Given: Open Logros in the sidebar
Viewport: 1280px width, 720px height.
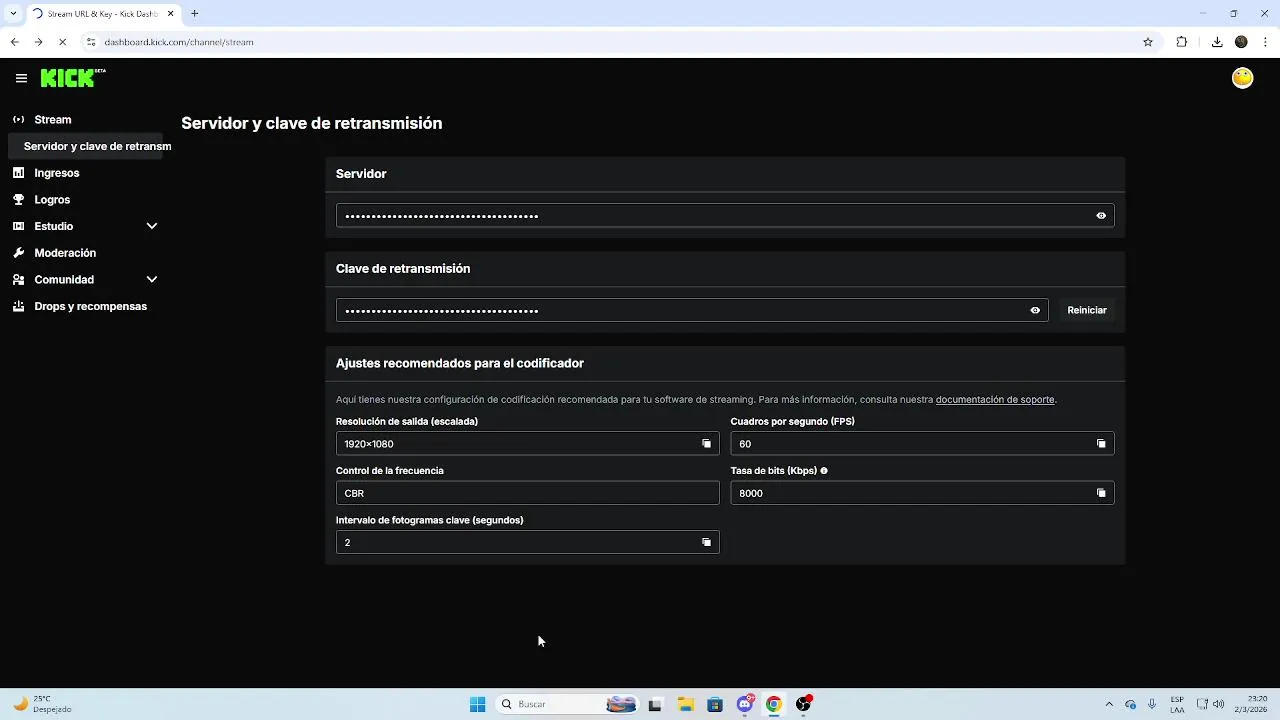Looking at the screenshot, I should click(52, 200).
